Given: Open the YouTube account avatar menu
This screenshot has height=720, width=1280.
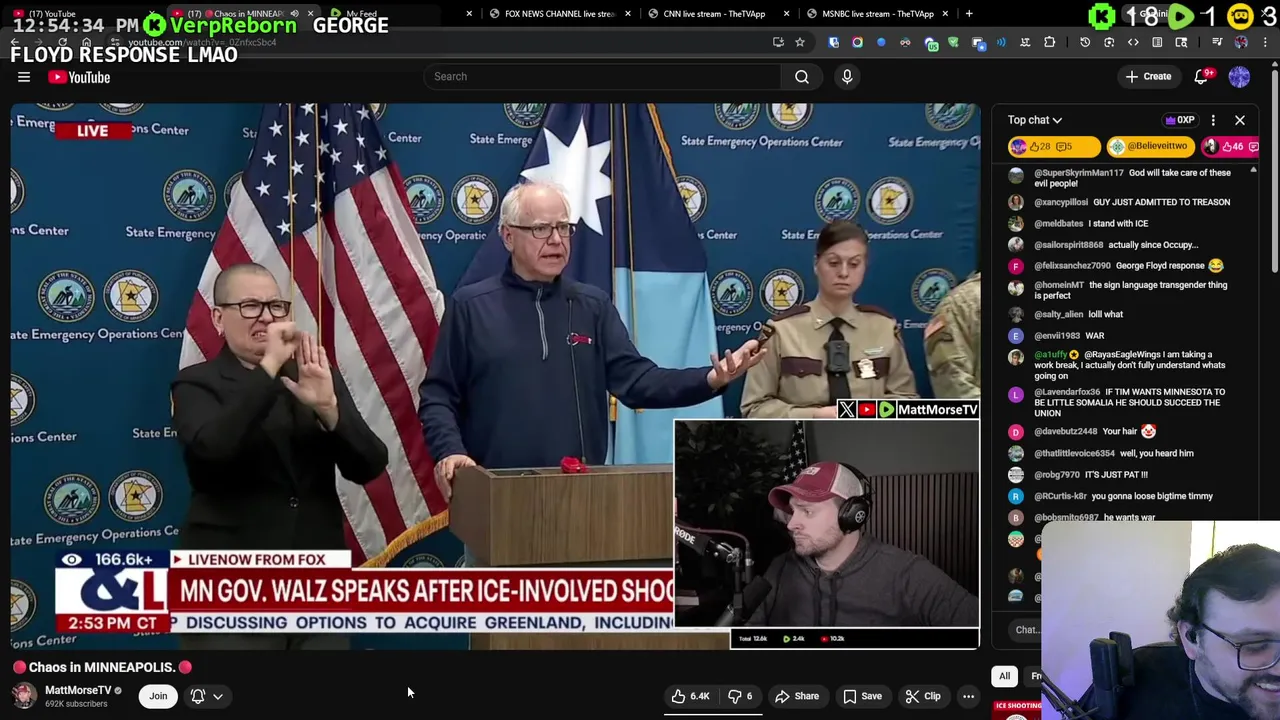Looking at the screenshot, I should pyautogui.click(x=1239, y=77).
